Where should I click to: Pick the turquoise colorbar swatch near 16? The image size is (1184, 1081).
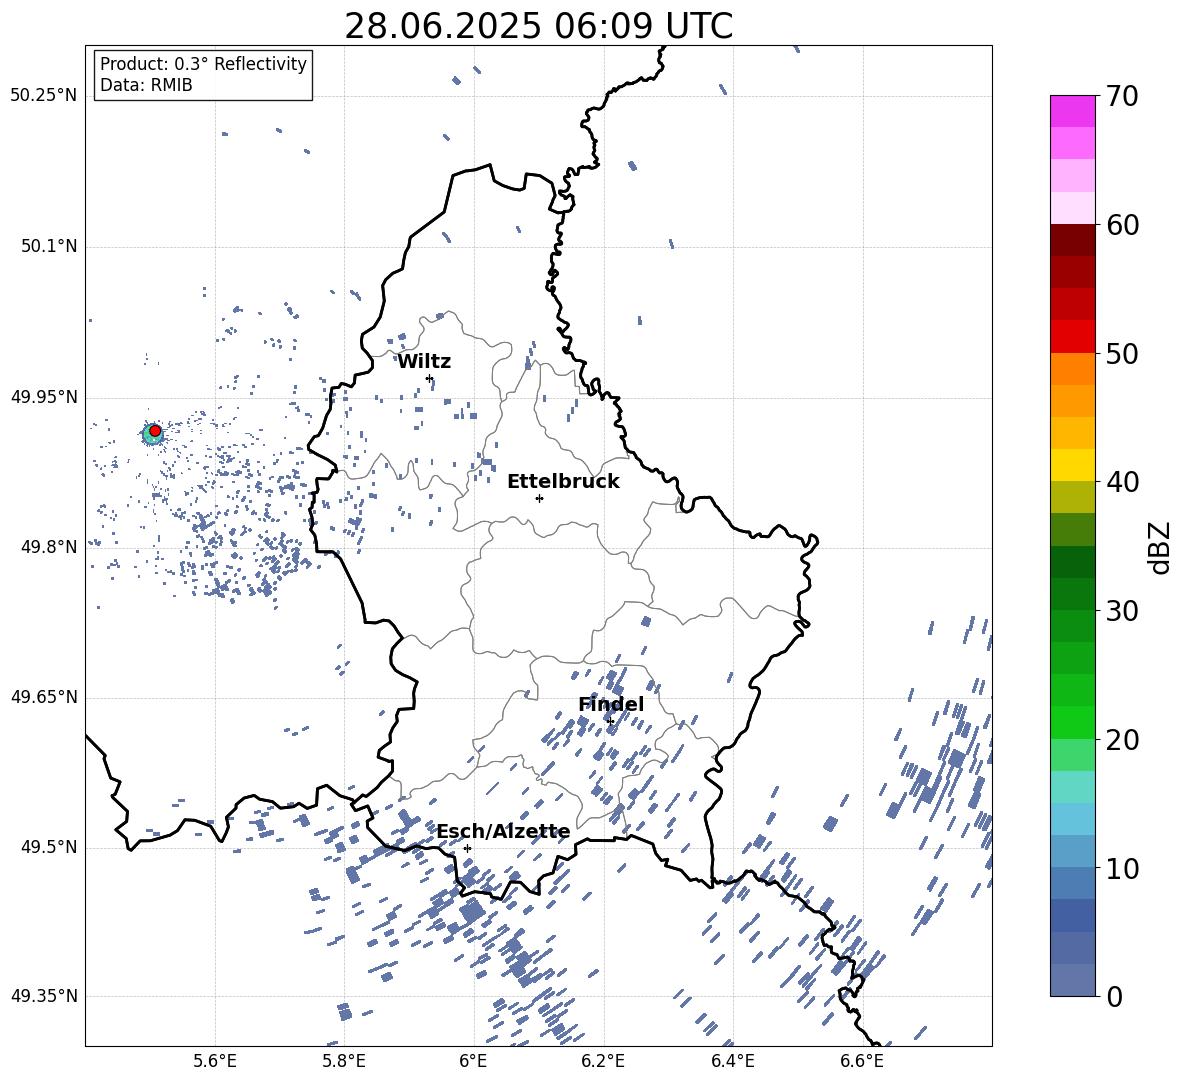pos(1073,787)
